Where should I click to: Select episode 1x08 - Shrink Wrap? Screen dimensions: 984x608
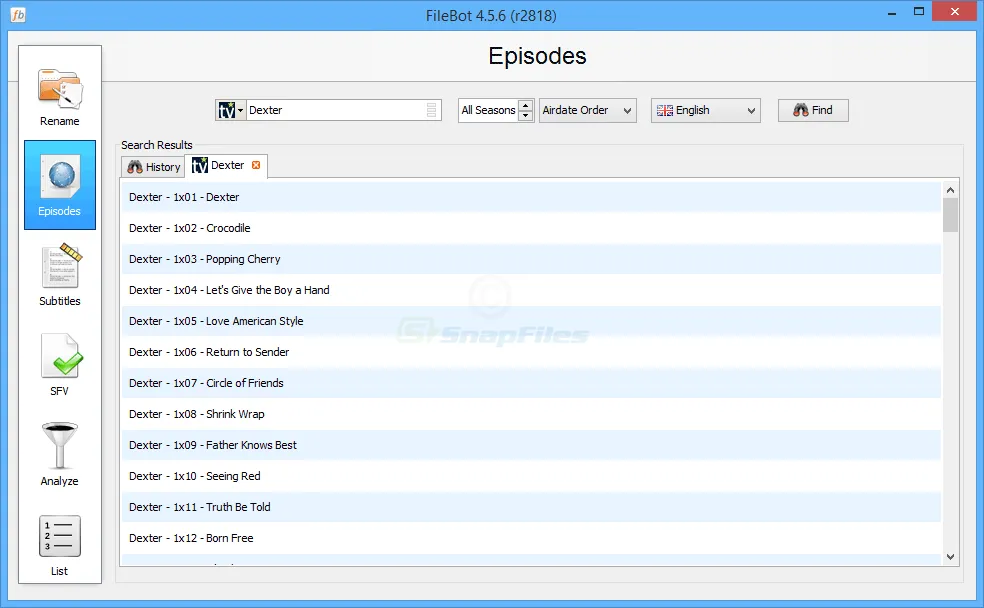click(531, 414)
